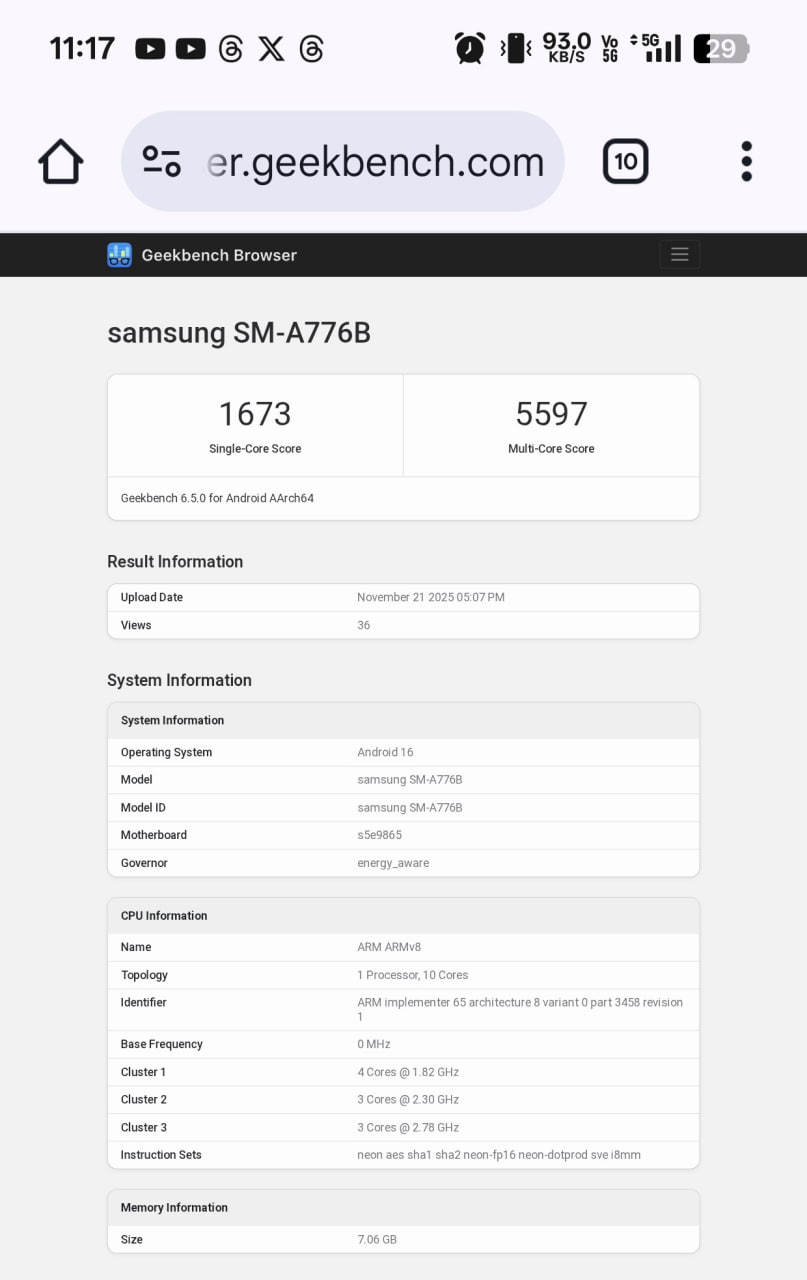
Task: Select the X notification icon
Action: point(272,48)
